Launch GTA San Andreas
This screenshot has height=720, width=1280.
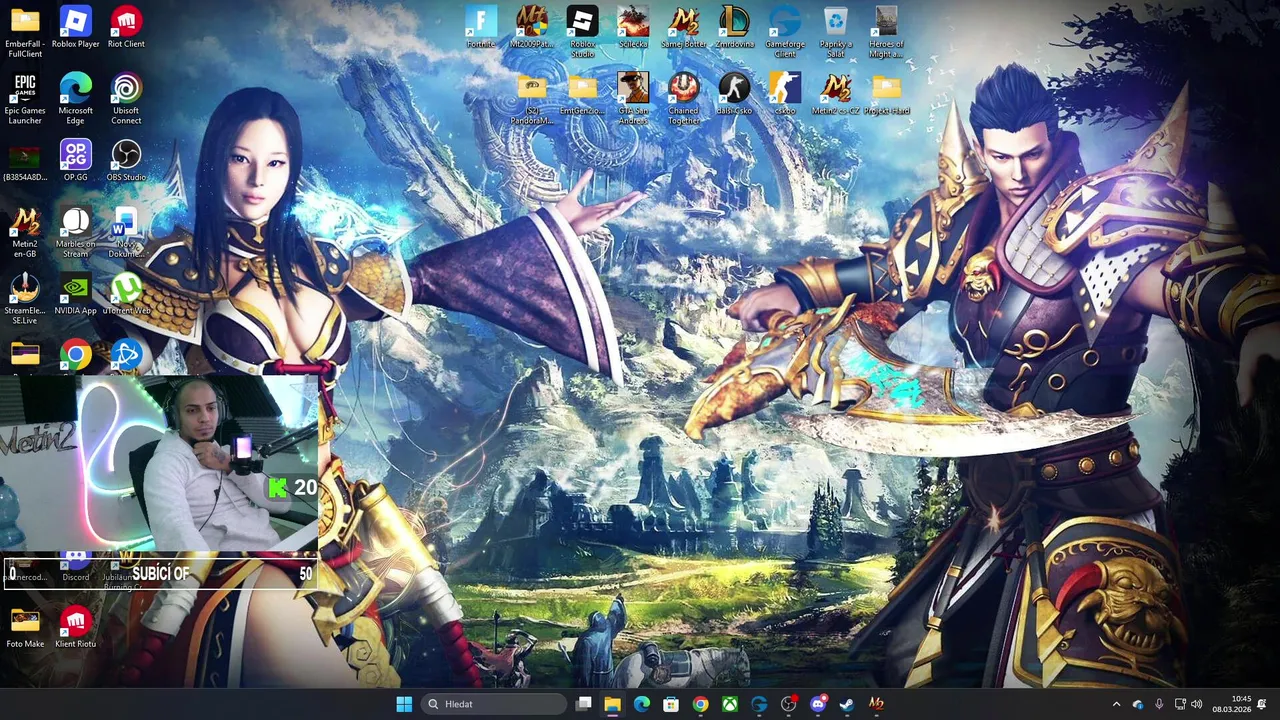pos(633,98)
